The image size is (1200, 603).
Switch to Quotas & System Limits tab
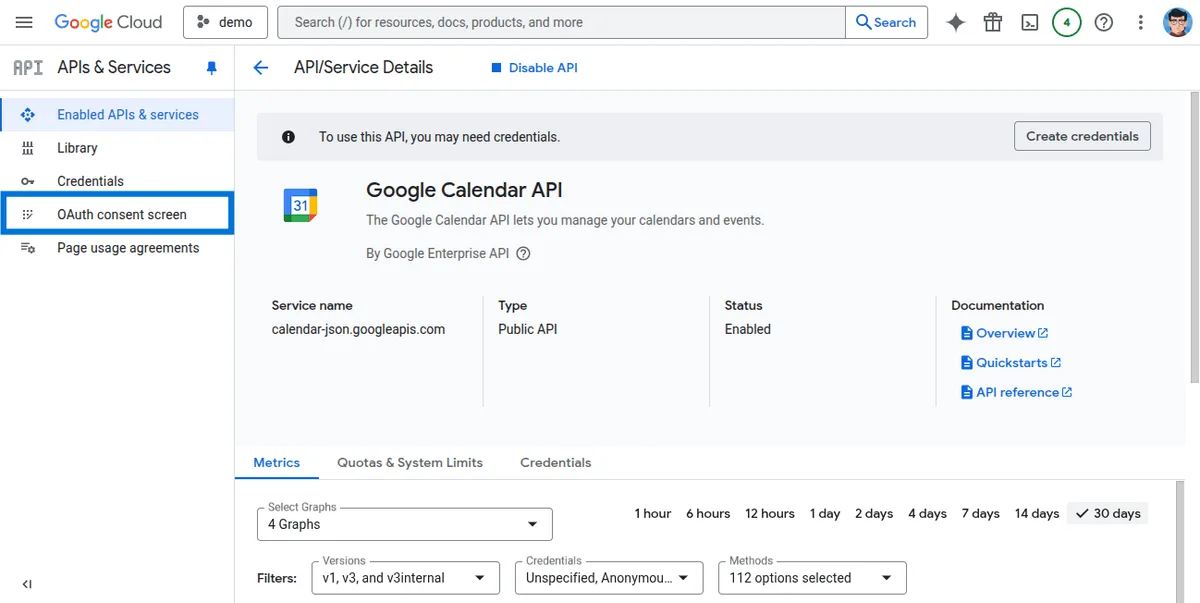pyautogui.click(x=410, y=462)
